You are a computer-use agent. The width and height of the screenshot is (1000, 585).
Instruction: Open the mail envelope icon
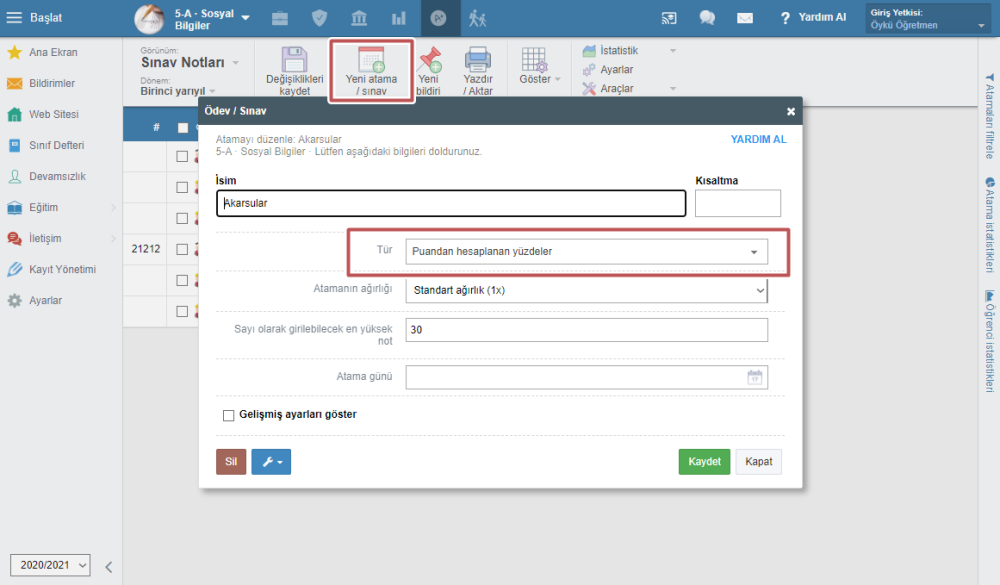(745, 18)
